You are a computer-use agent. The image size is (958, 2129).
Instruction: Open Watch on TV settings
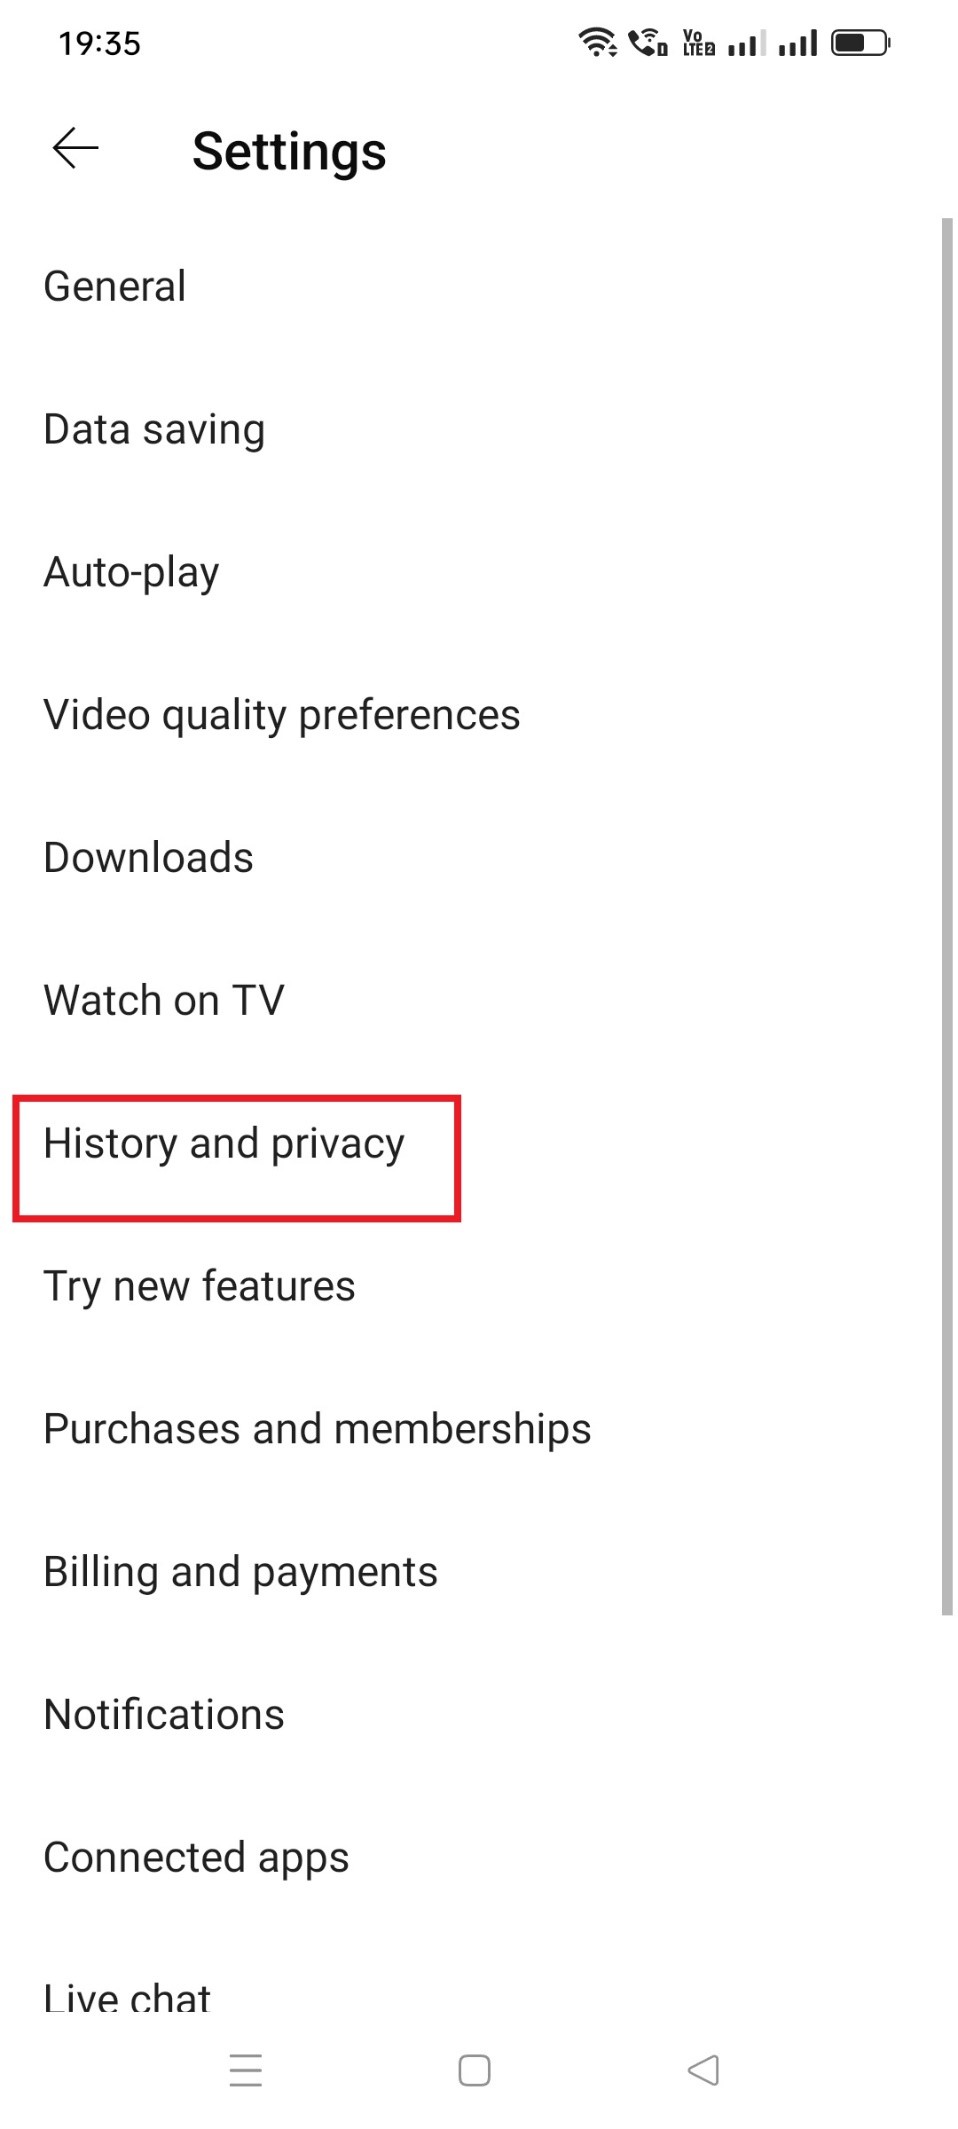point(164,1000)
